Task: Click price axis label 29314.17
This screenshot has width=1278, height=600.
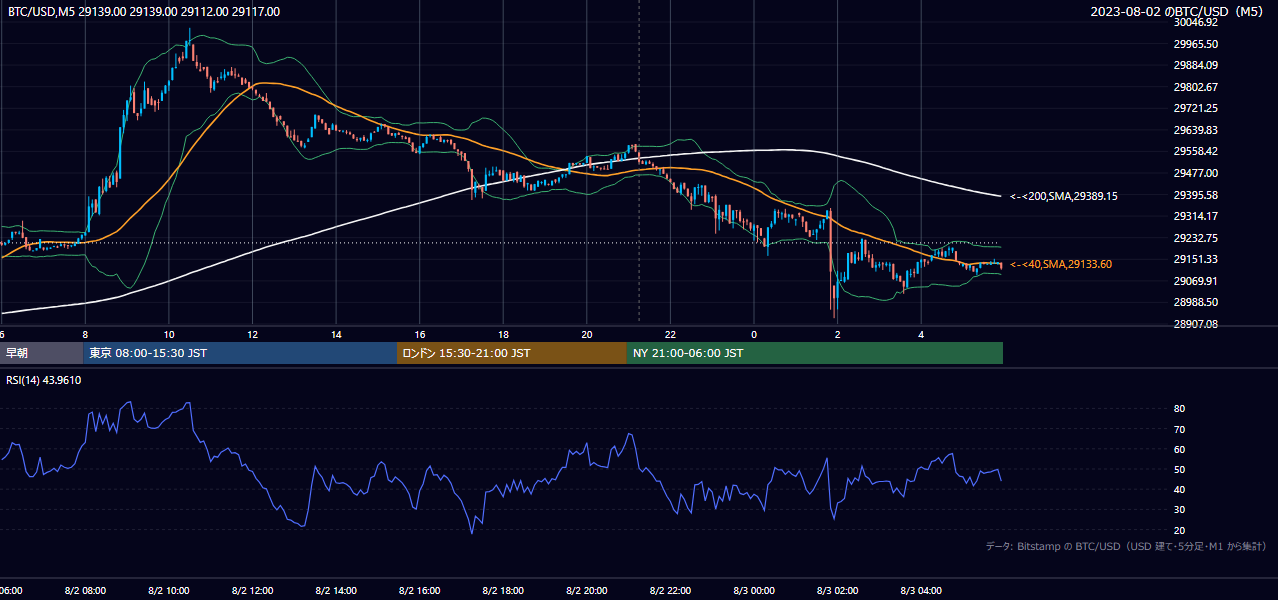Action: point(1196,216)
